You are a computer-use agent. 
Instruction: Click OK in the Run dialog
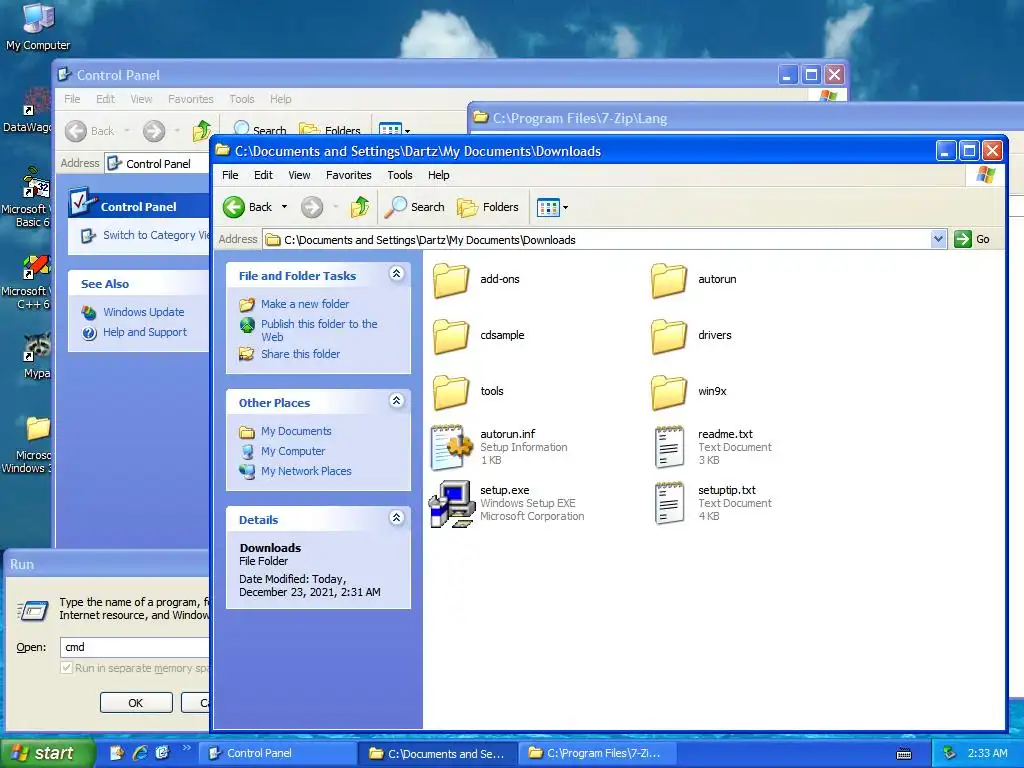[x=136, y=703]
